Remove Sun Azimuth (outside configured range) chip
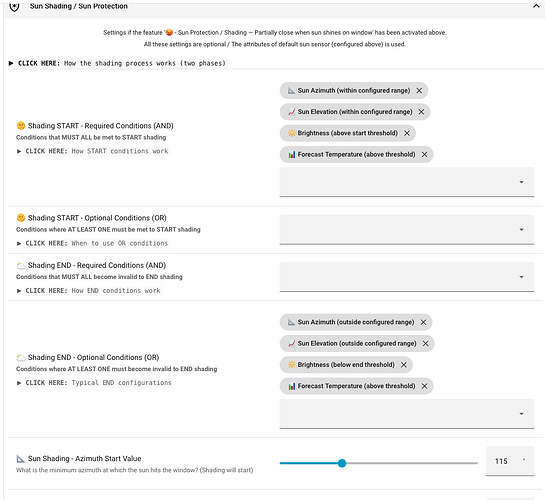 [423, 322]
